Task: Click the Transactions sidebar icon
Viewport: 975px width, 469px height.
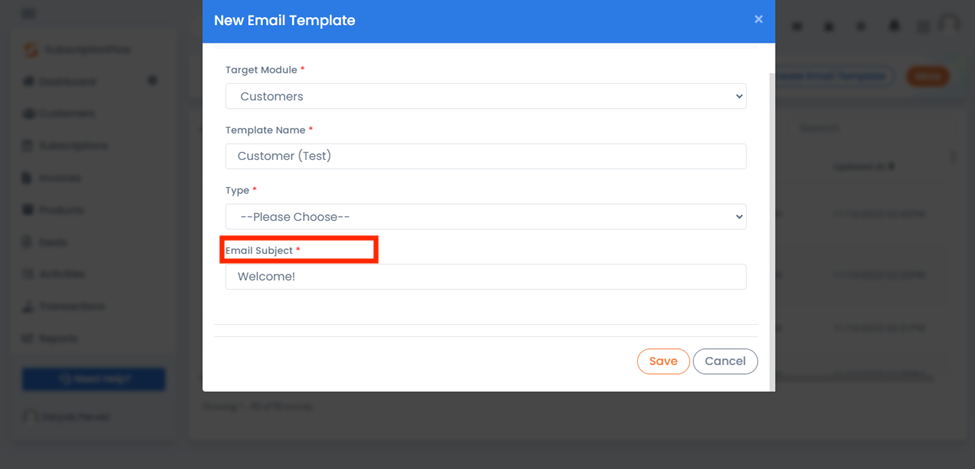Action: click(x=27, y=307)
